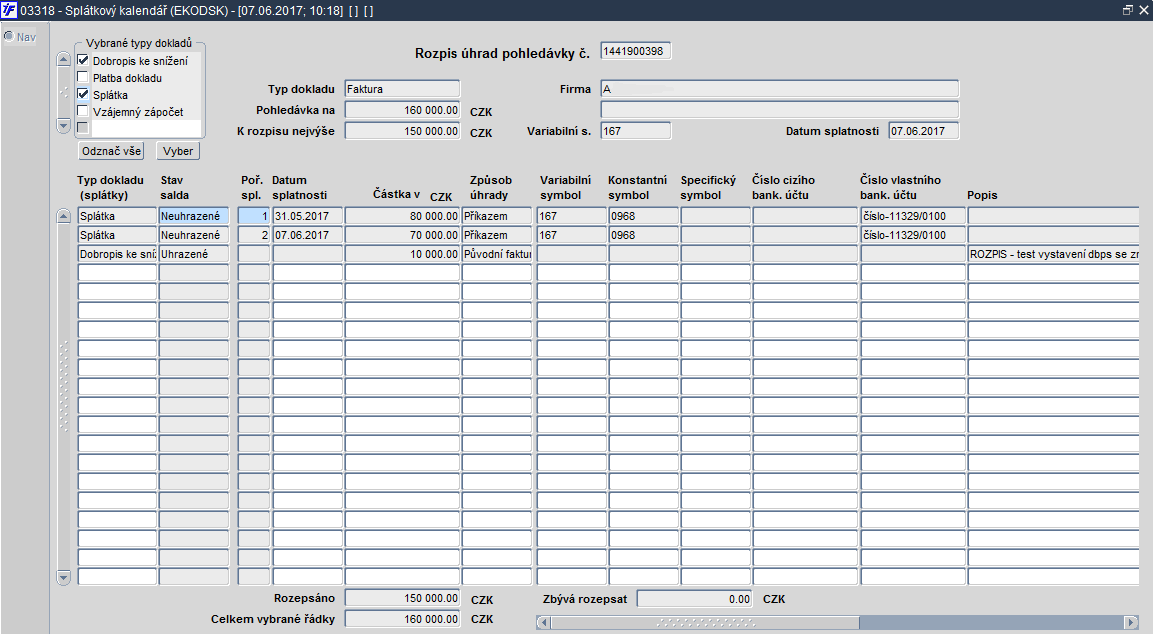
Task: Click the Odznač vše button
Action: tap(111, 151)
